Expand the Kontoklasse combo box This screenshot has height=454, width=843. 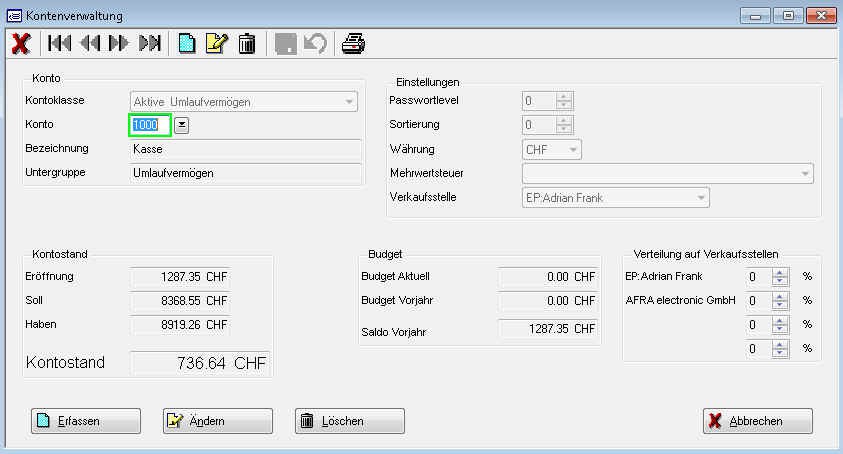[349, 102]
